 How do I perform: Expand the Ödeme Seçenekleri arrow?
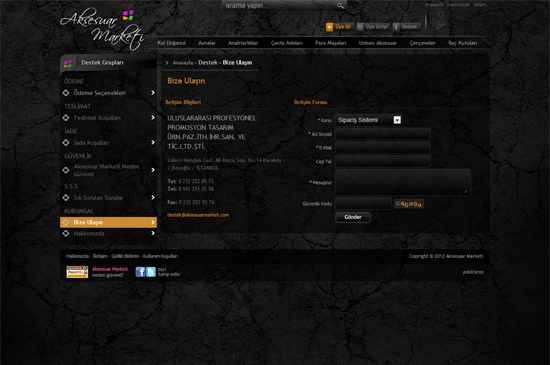tap(153, 93)
